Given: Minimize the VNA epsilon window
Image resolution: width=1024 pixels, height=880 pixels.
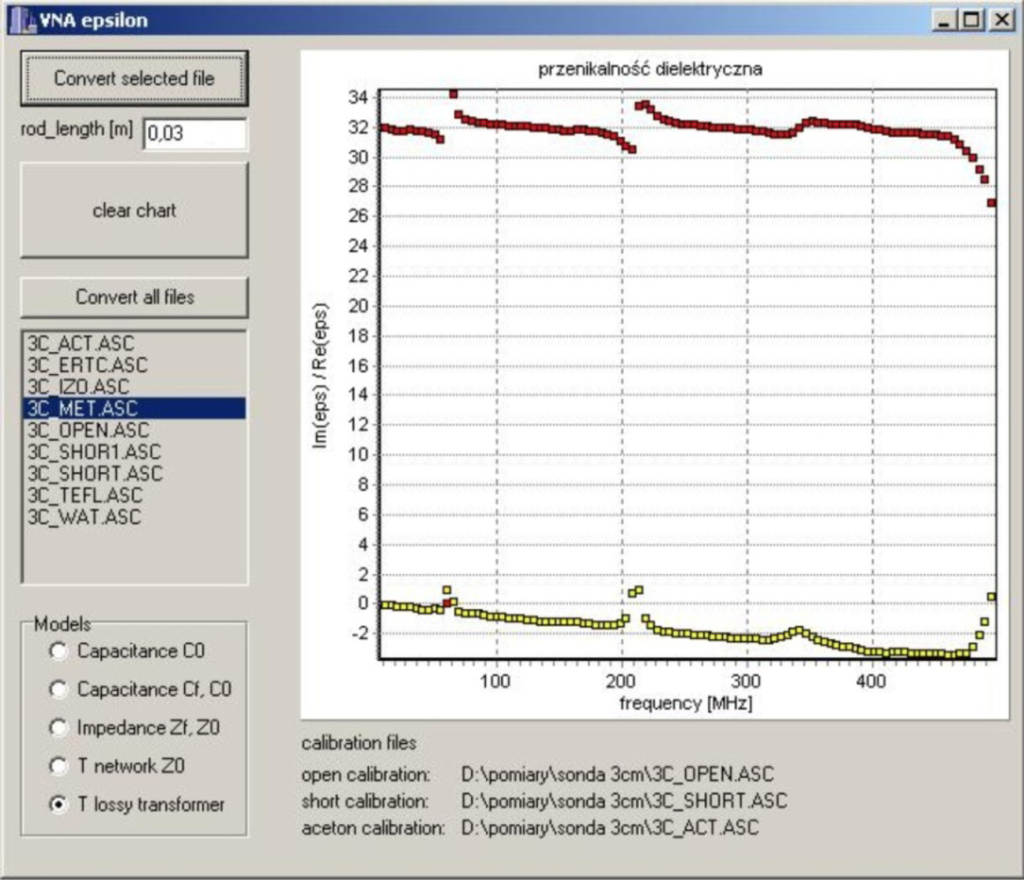Looking at the screenshot, I should click(x=946, y=19).
